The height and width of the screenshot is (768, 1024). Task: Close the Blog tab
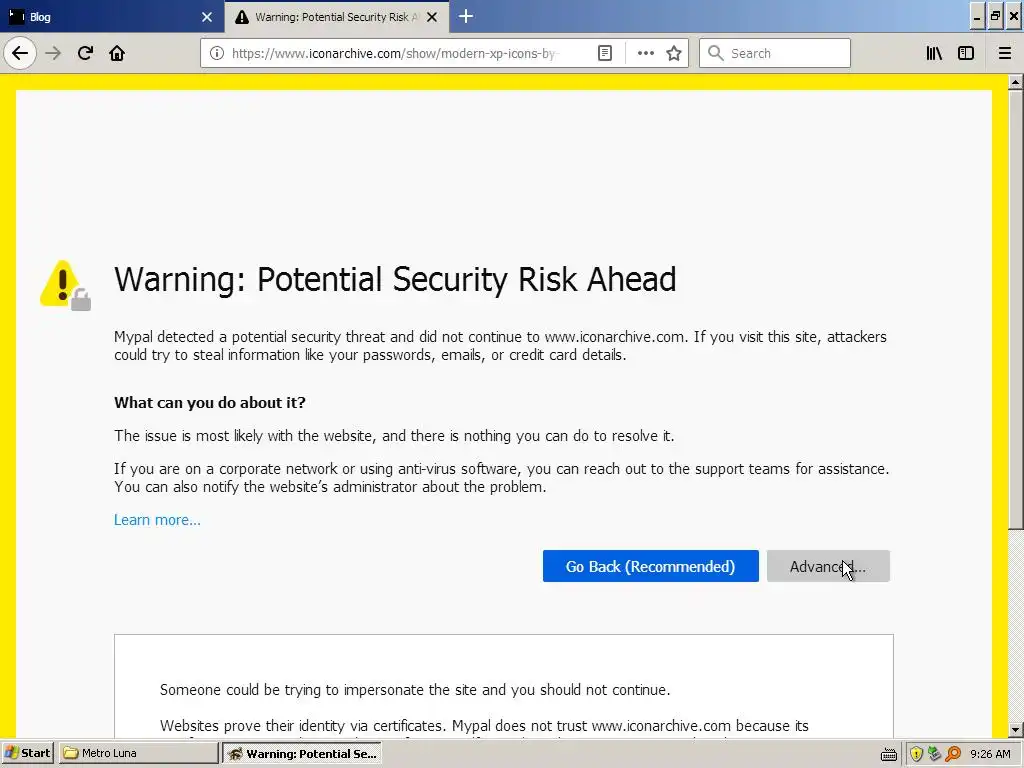click(x=207, y=17)
